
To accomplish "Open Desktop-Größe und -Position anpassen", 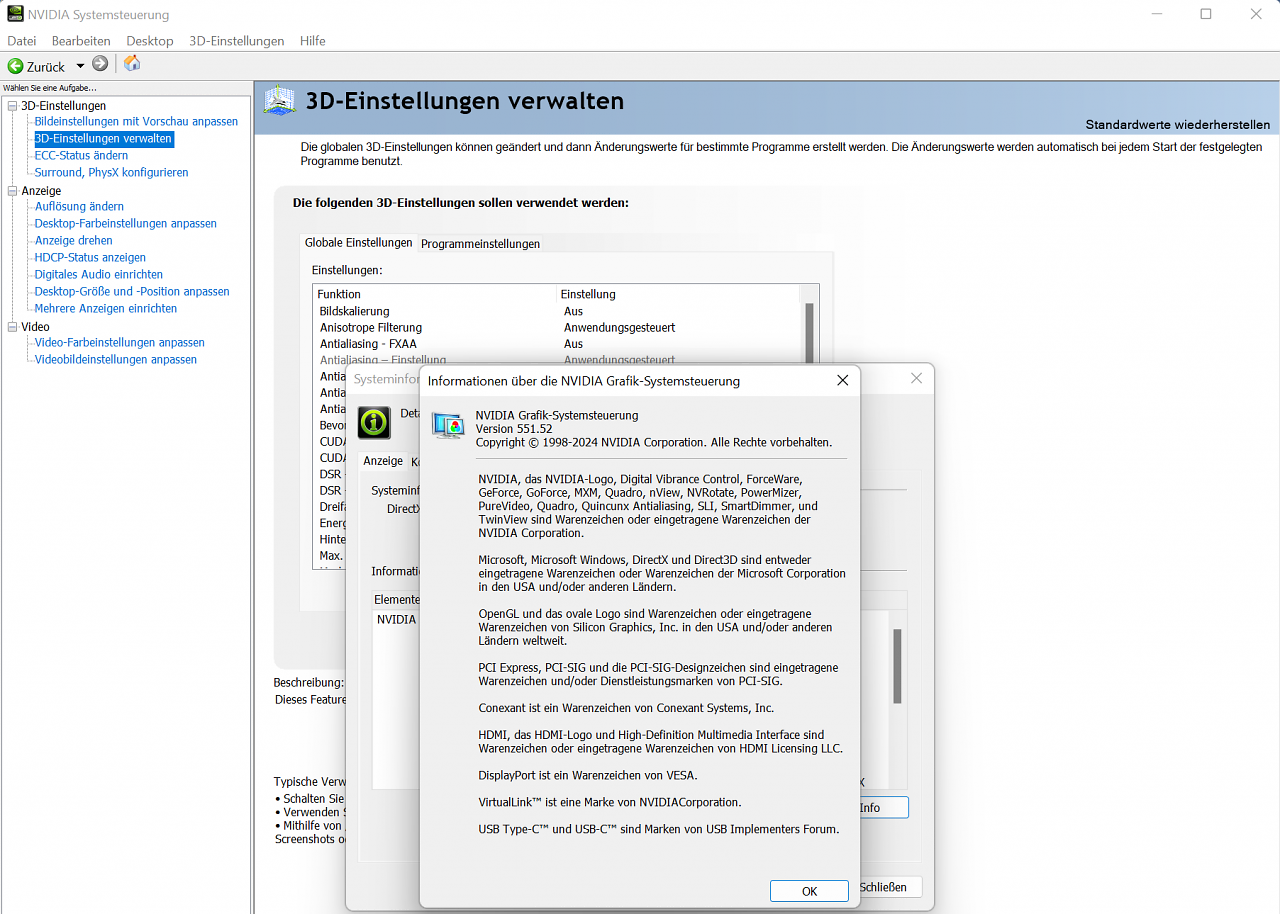I will pyautogui.click(x=132, y=292).
